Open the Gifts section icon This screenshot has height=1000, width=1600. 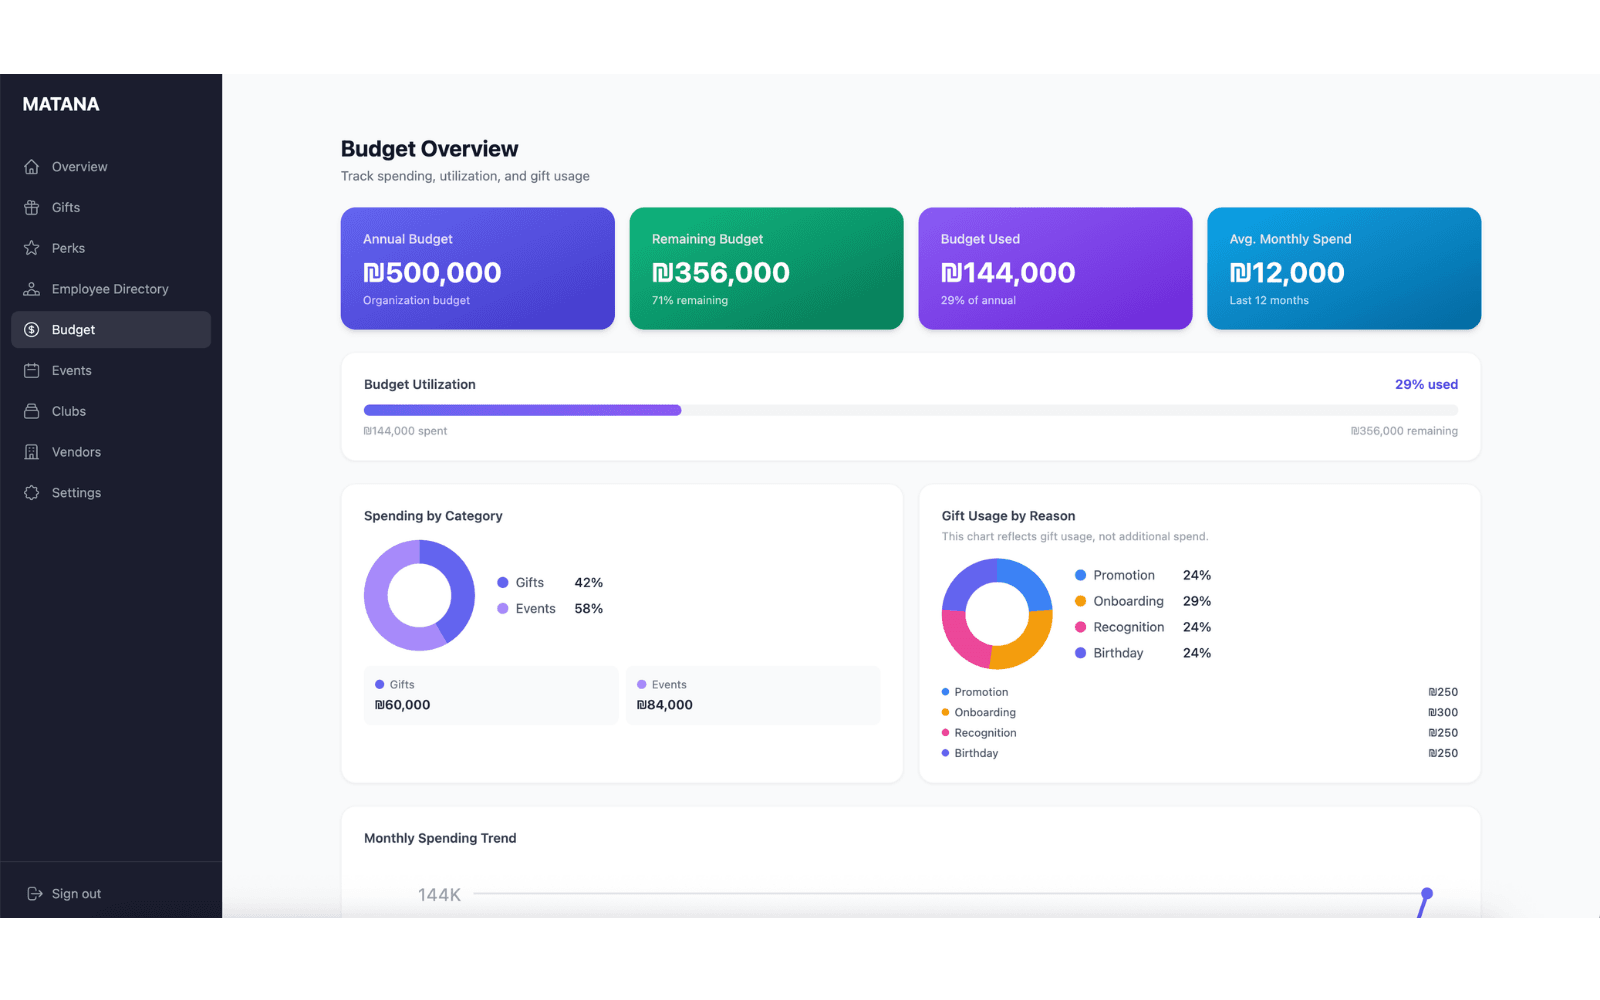[32, 207]
